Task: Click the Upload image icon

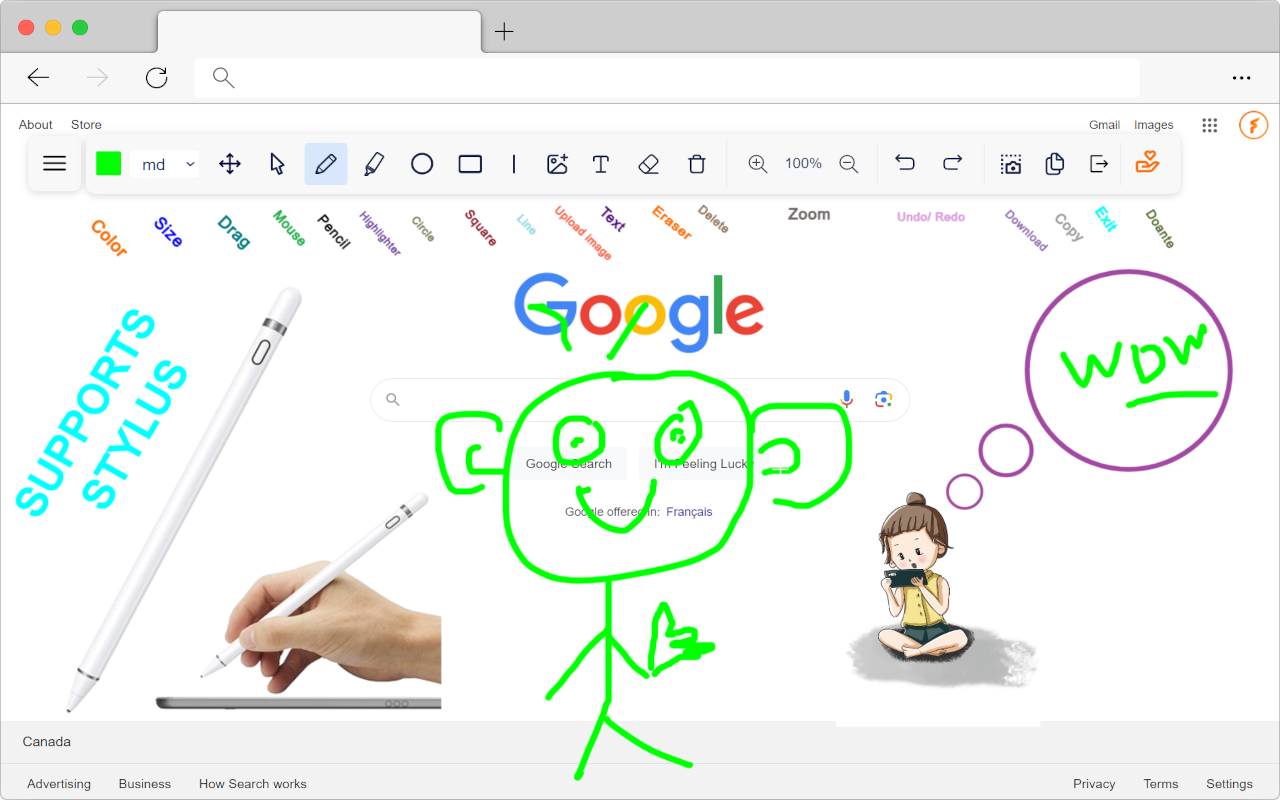Action: point(557,164)
